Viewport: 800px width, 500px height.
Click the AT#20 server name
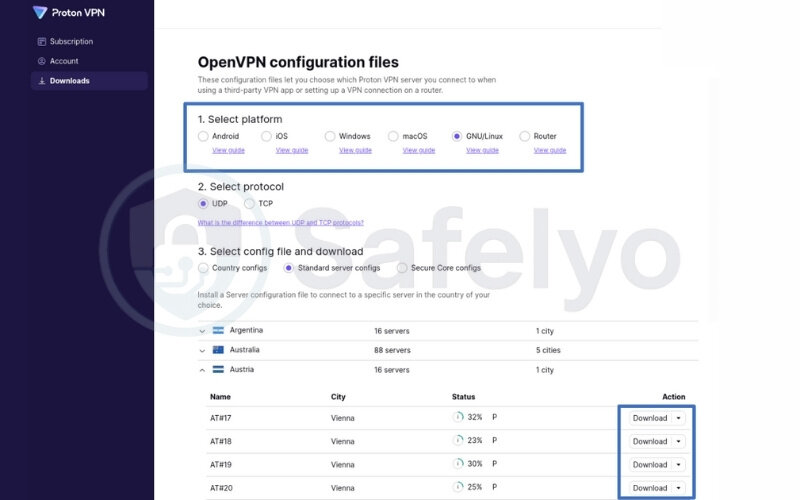click(221, 488)
